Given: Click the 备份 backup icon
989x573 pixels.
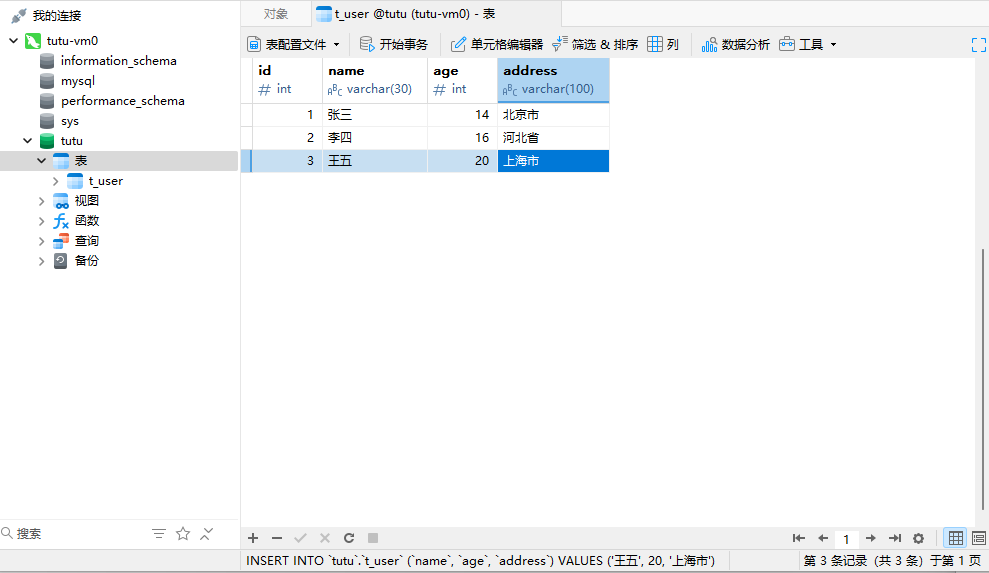Looking at the screenshot, I should pyautogui.click(x=61, y=261).
